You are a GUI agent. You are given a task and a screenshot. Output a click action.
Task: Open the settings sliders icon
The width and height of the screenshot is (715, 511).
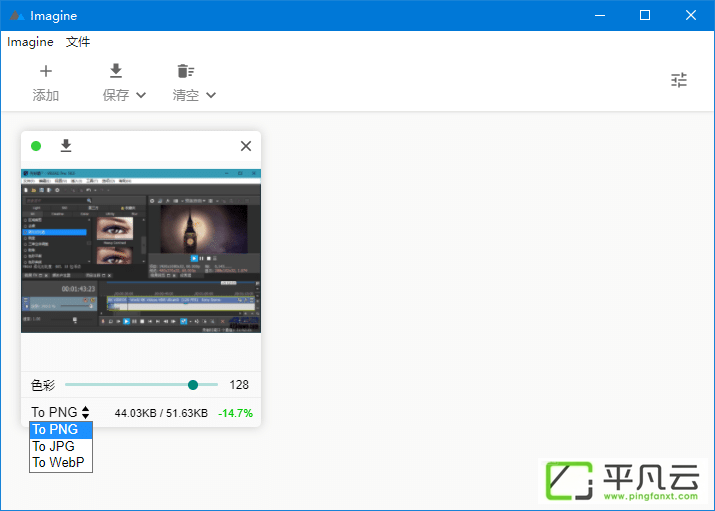click(x=679, y=80)
